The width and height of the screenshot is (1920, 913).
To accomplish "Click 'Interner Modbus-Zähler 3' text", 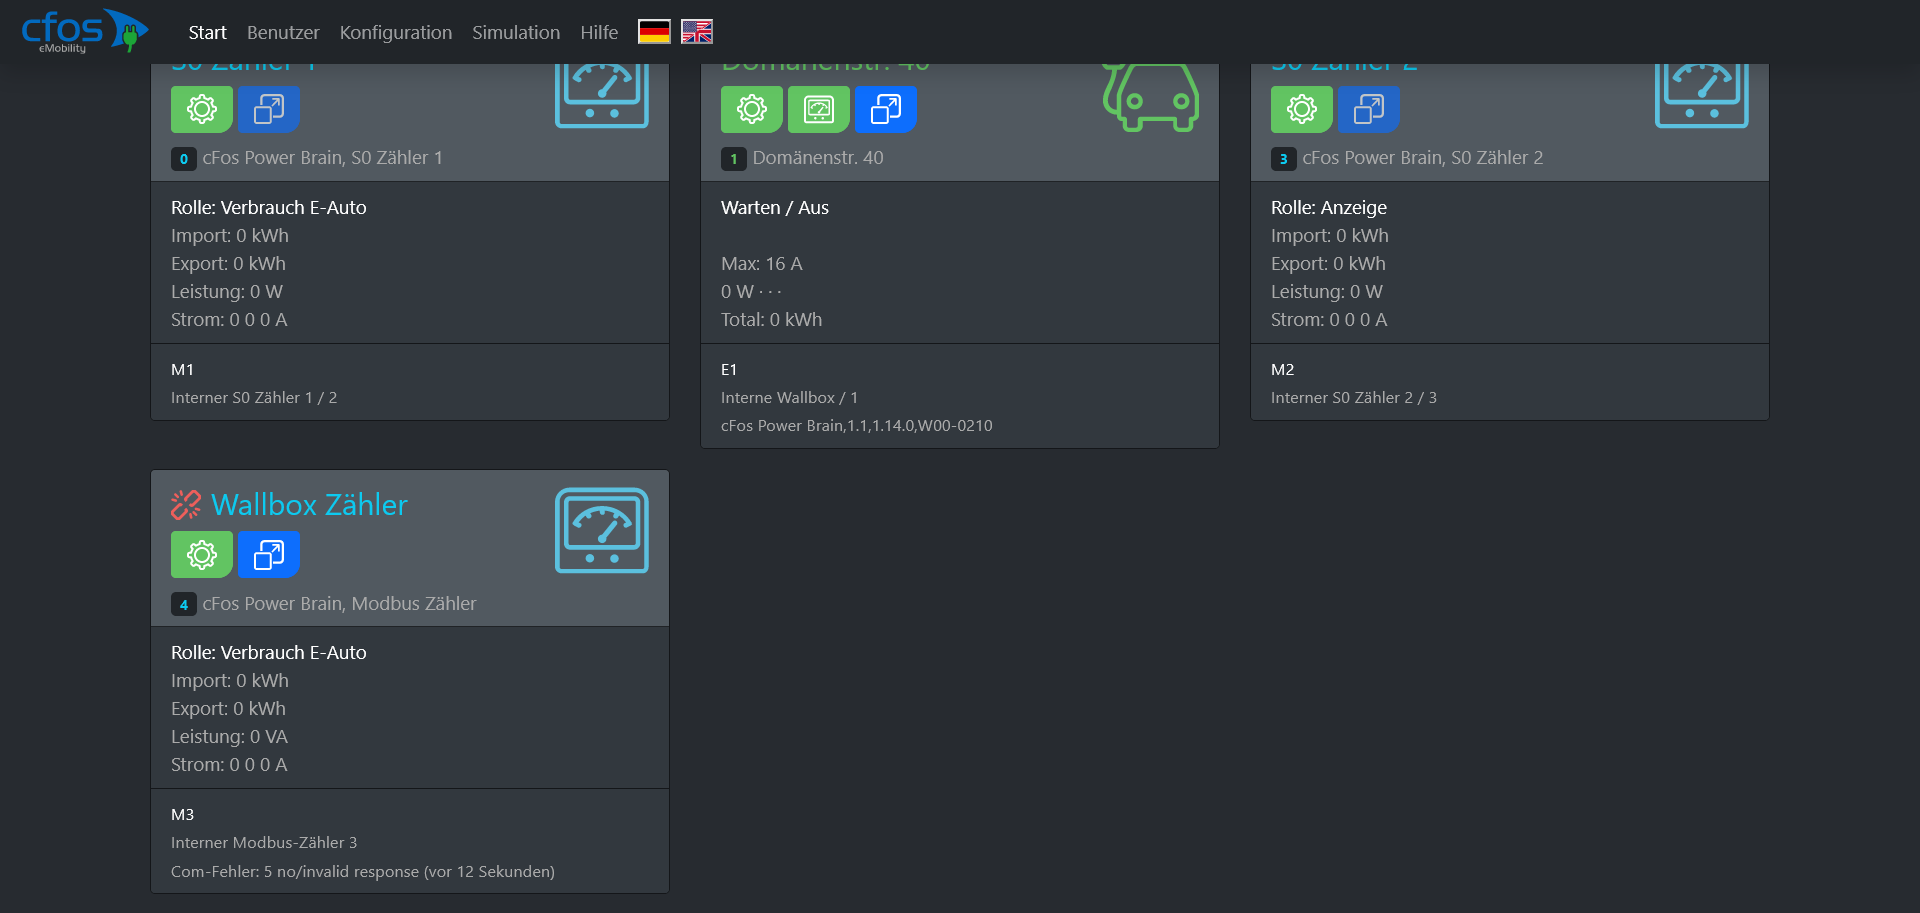I will point(264,843).
